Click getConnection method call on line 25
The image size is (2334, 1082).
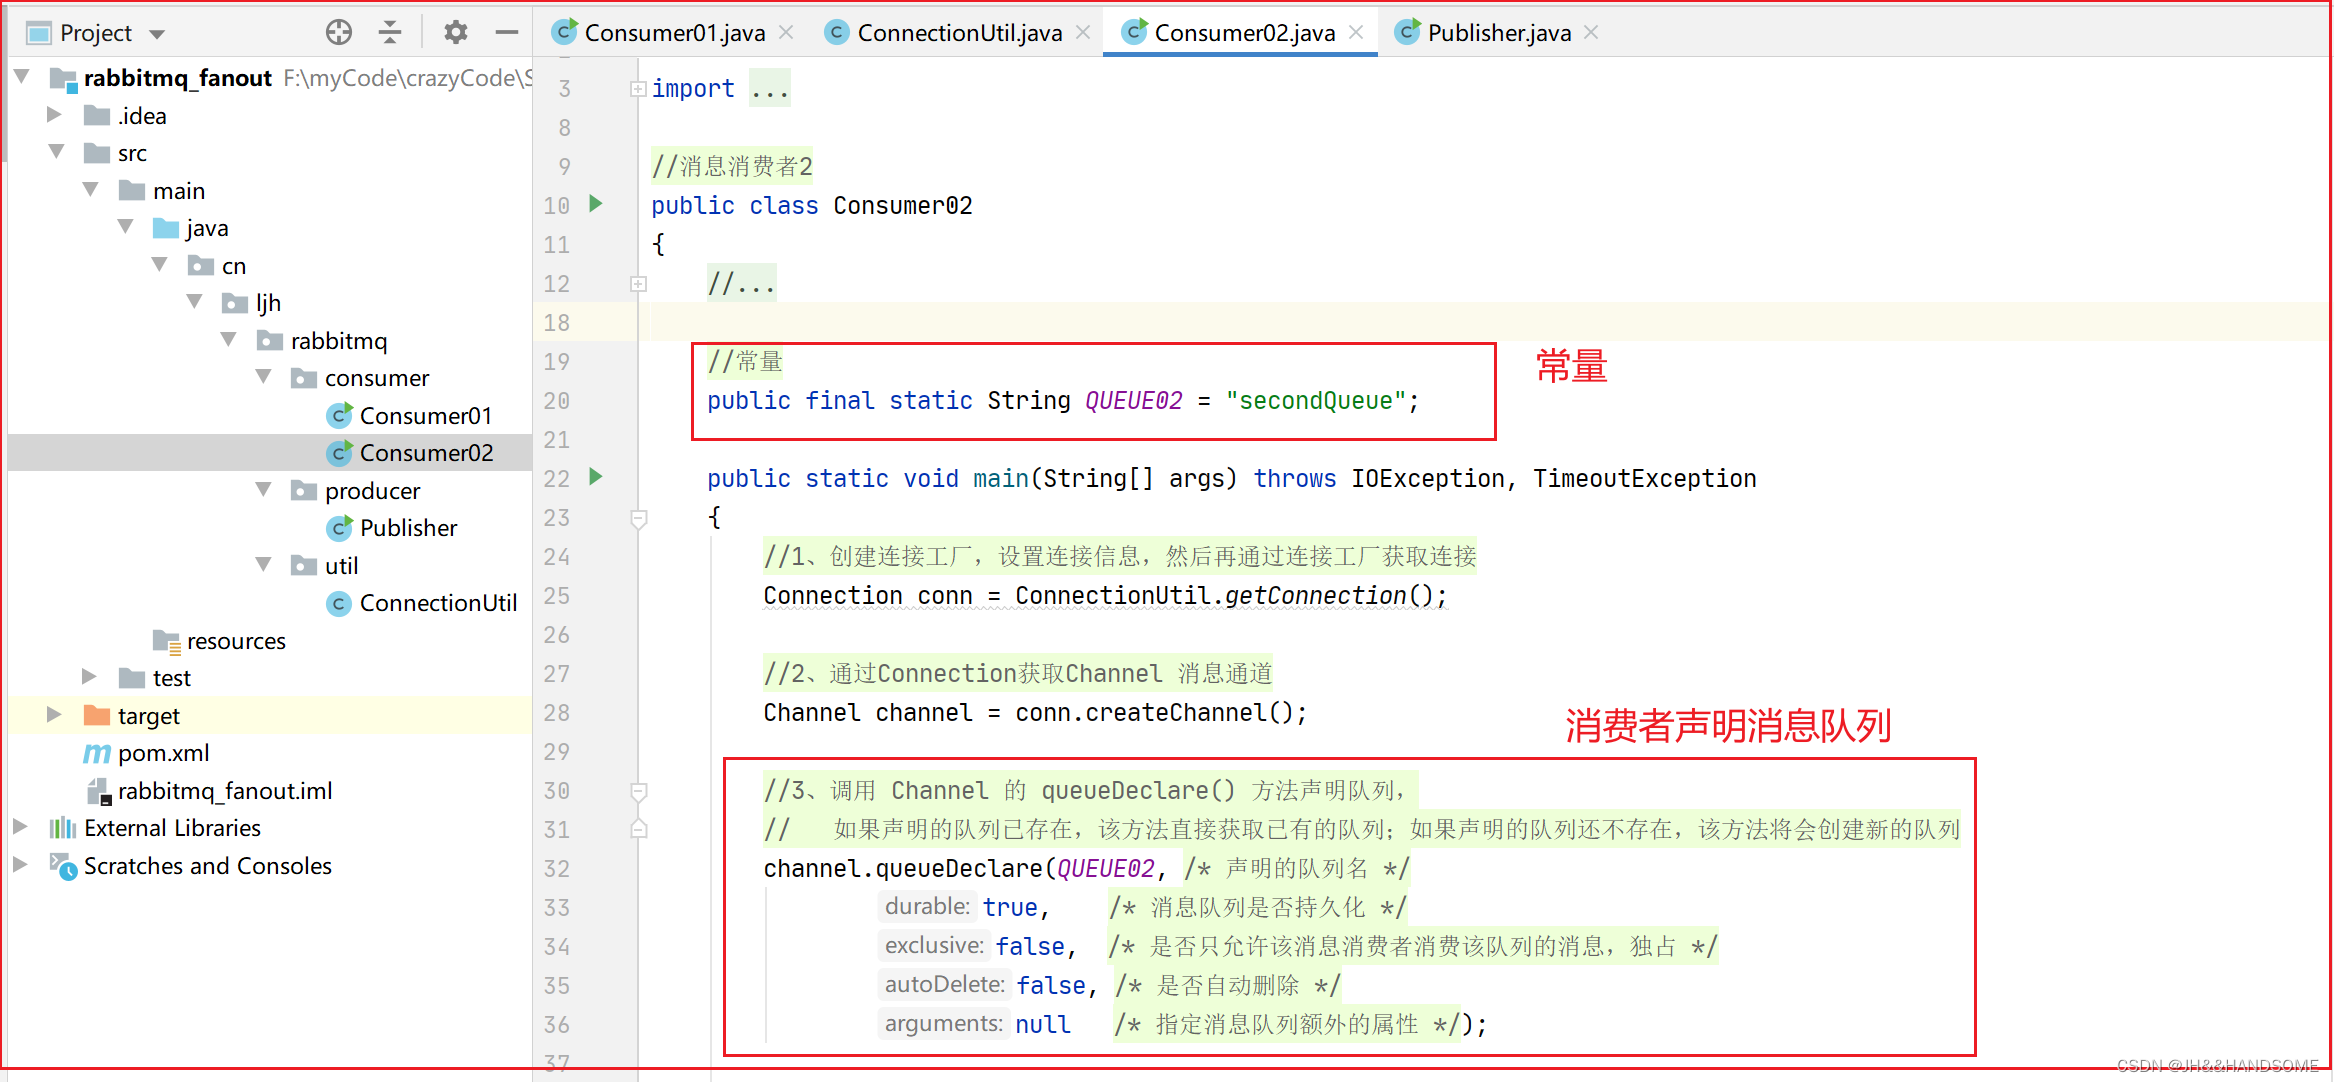click(1315, 595)
